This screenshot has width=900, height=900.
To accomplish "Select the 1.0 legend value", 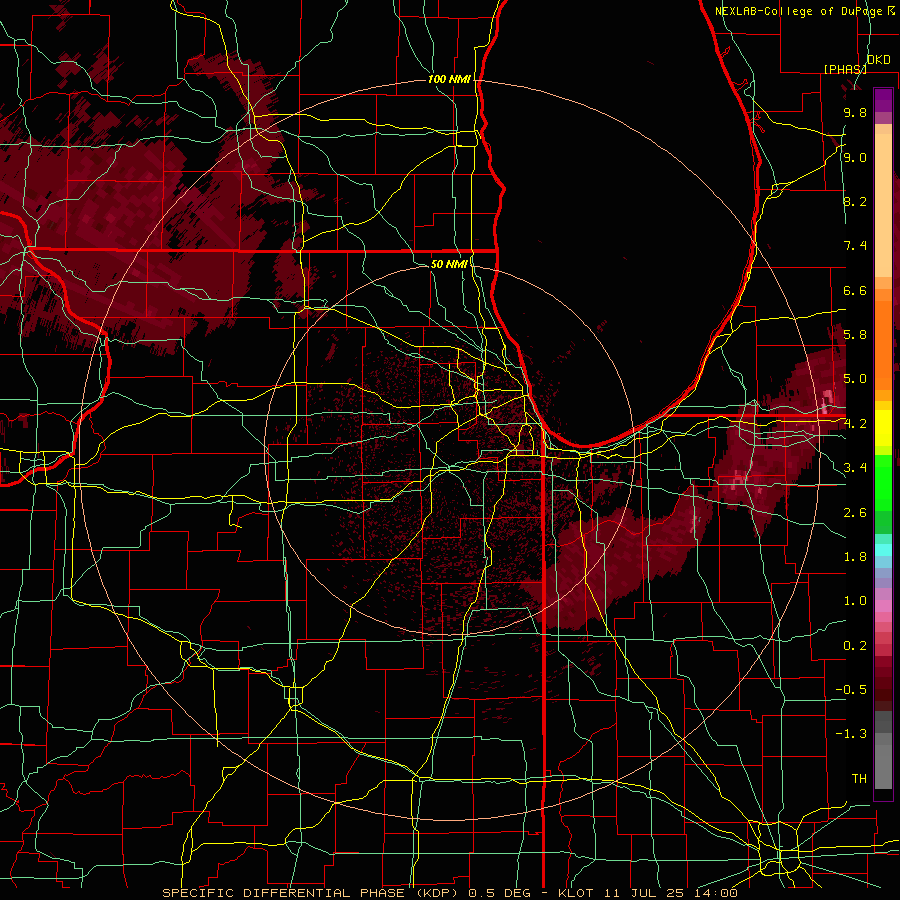I will (855, 601).
